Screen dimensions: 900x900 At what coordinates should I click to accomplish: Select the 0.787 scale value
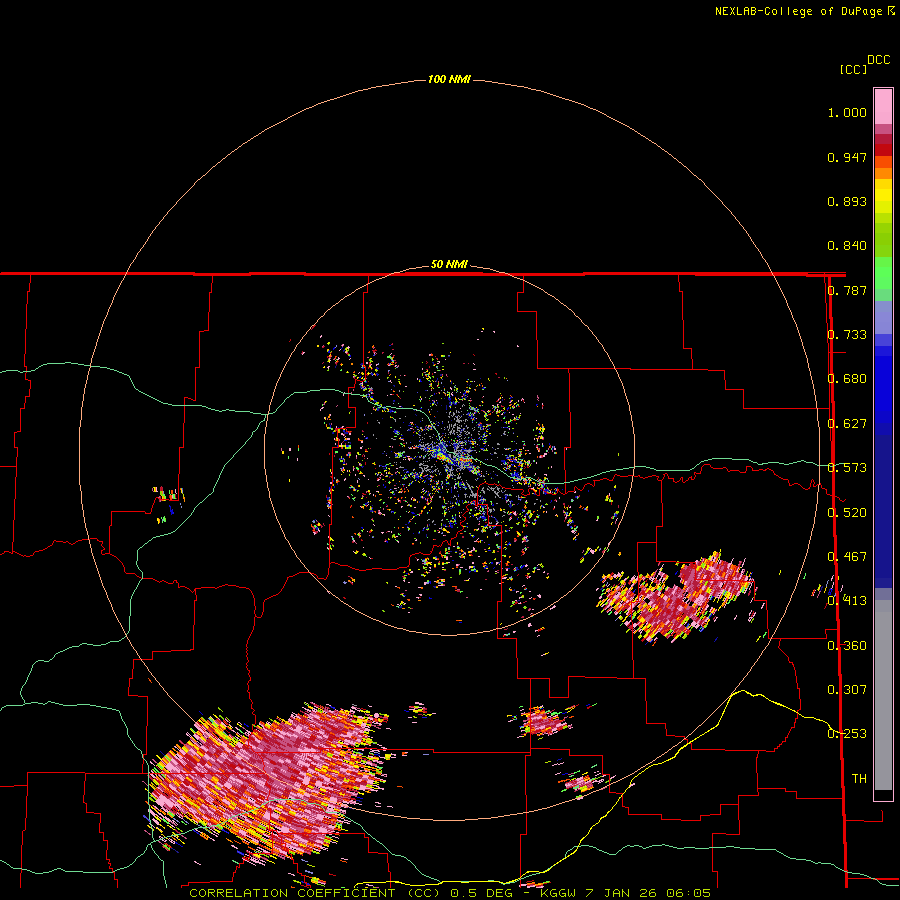click(847, 290)
